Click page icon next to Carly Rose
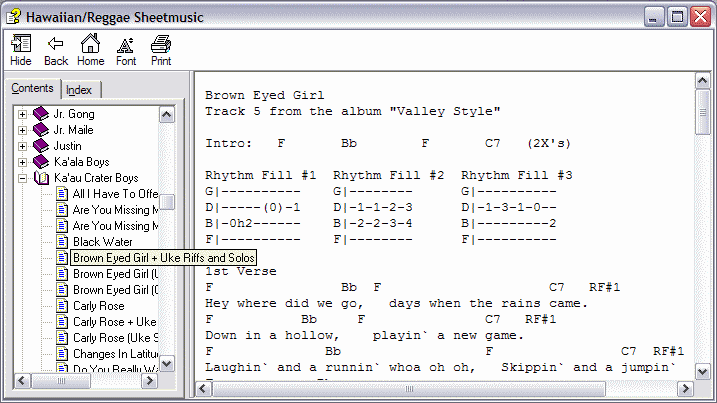 click(x=62, y=306)
